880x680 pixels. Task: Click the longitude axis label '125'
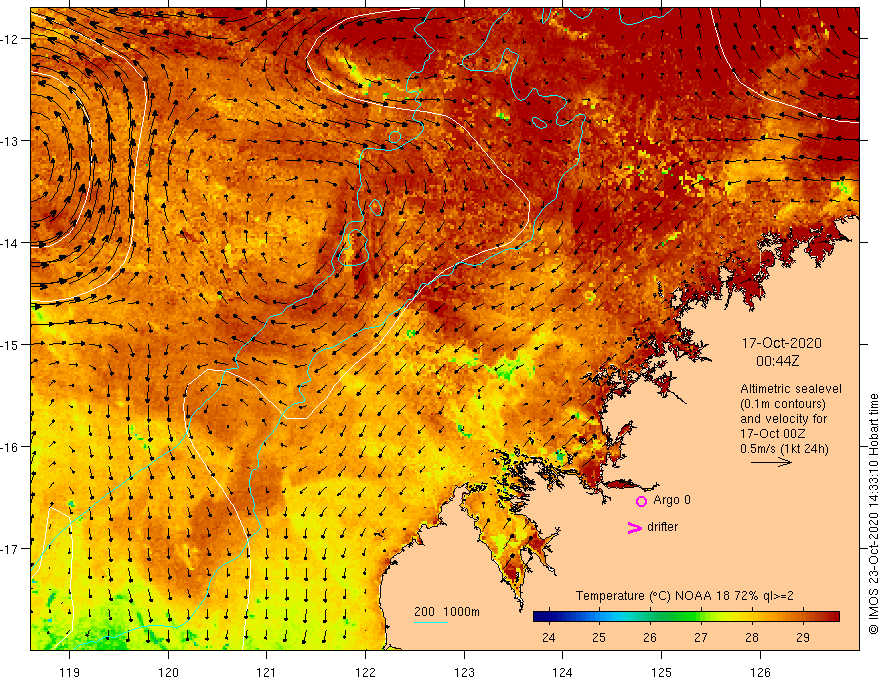(661, 672)
